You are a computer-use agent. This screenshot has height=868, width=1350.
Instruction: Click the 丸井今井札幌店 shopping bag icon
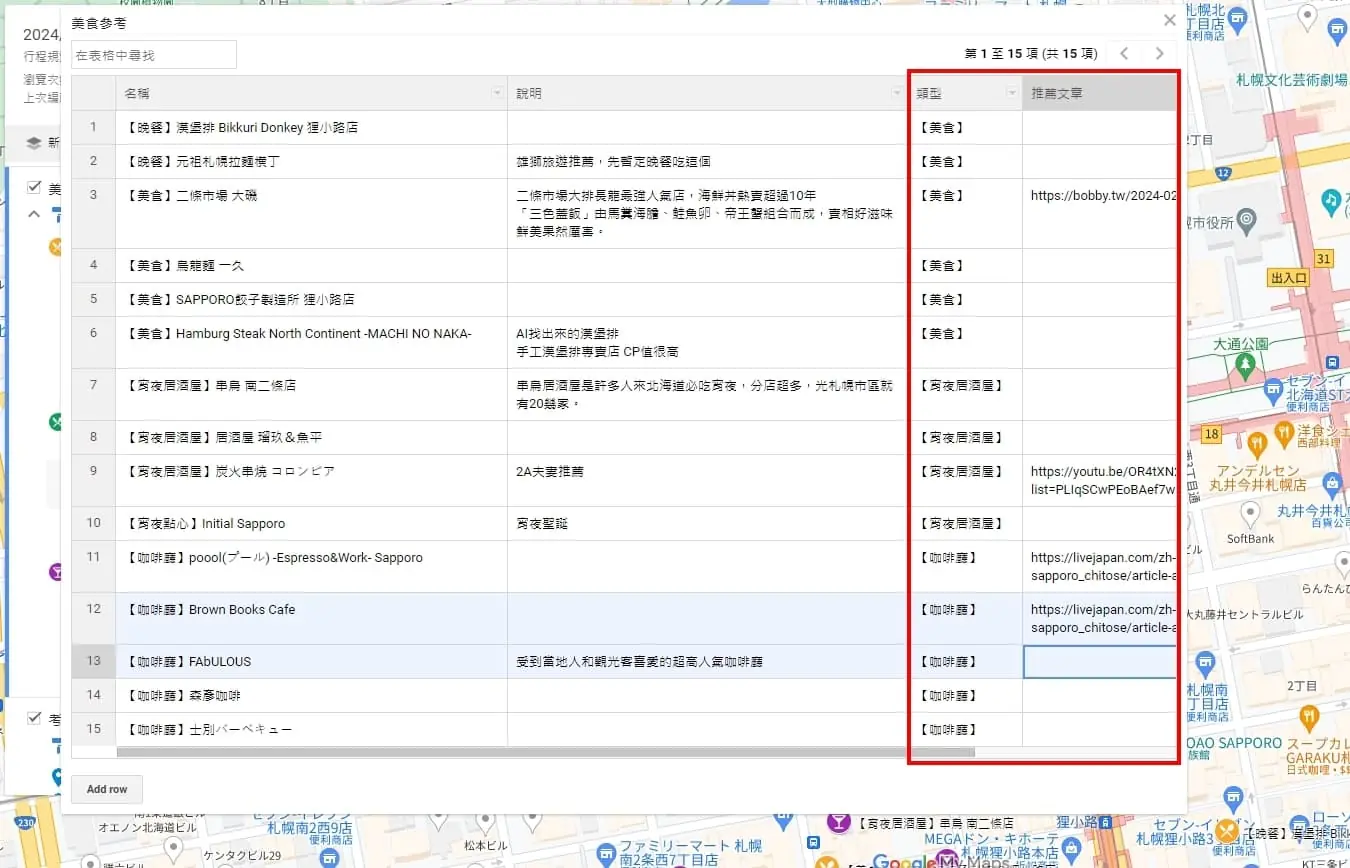(1331, 484)
